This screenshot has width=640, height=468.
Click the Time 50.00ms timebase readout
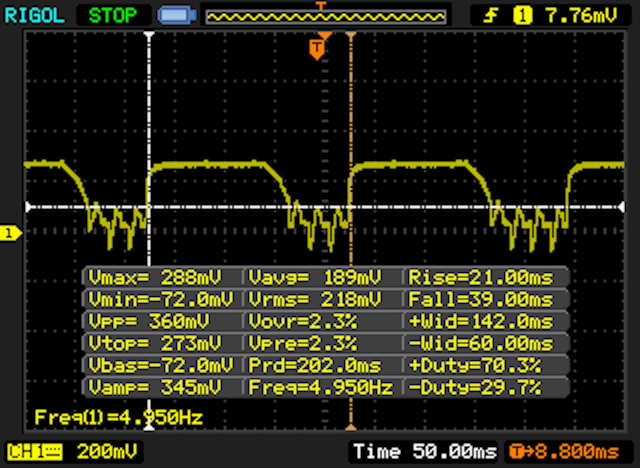425,452
